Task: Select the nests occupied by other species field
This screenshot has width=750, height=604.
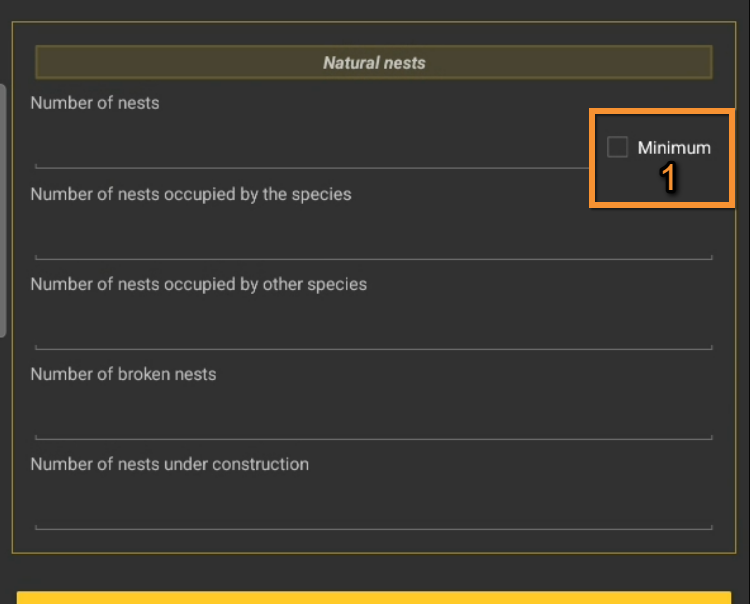Action: point(372,328)
